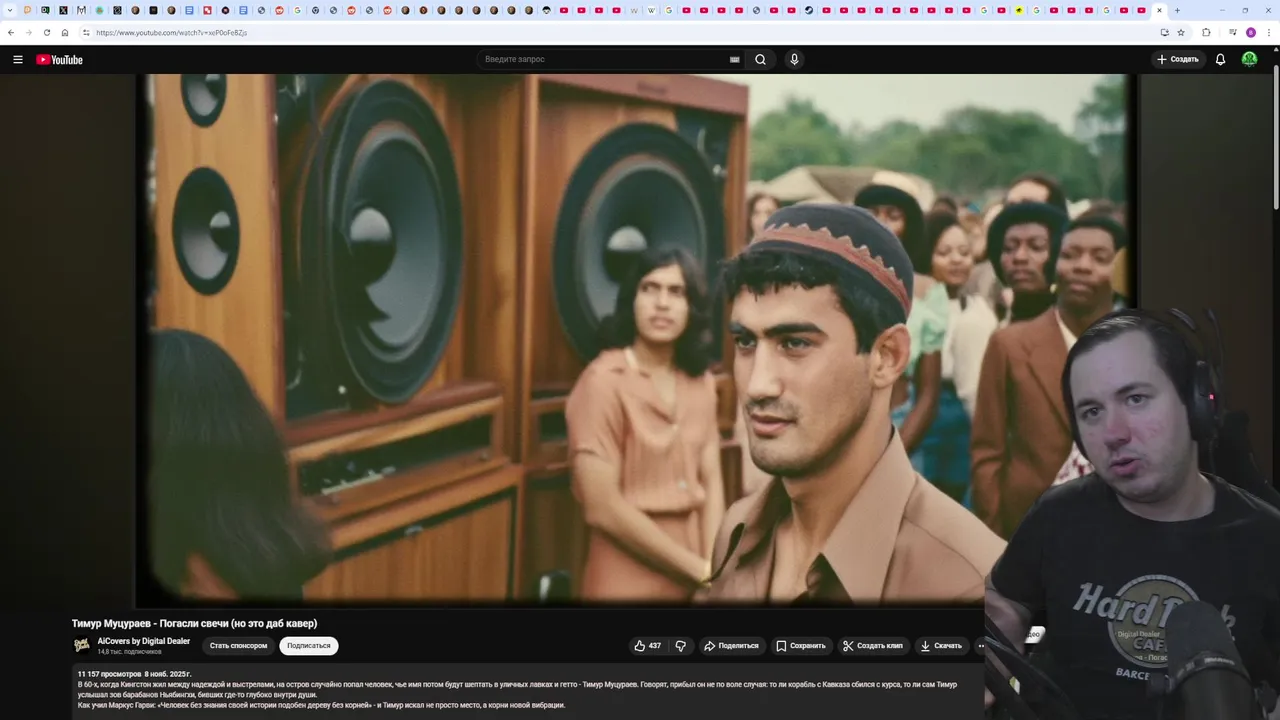Go forward in browser history
Viewport: 1280px width, 720px height.
[28, 32]
